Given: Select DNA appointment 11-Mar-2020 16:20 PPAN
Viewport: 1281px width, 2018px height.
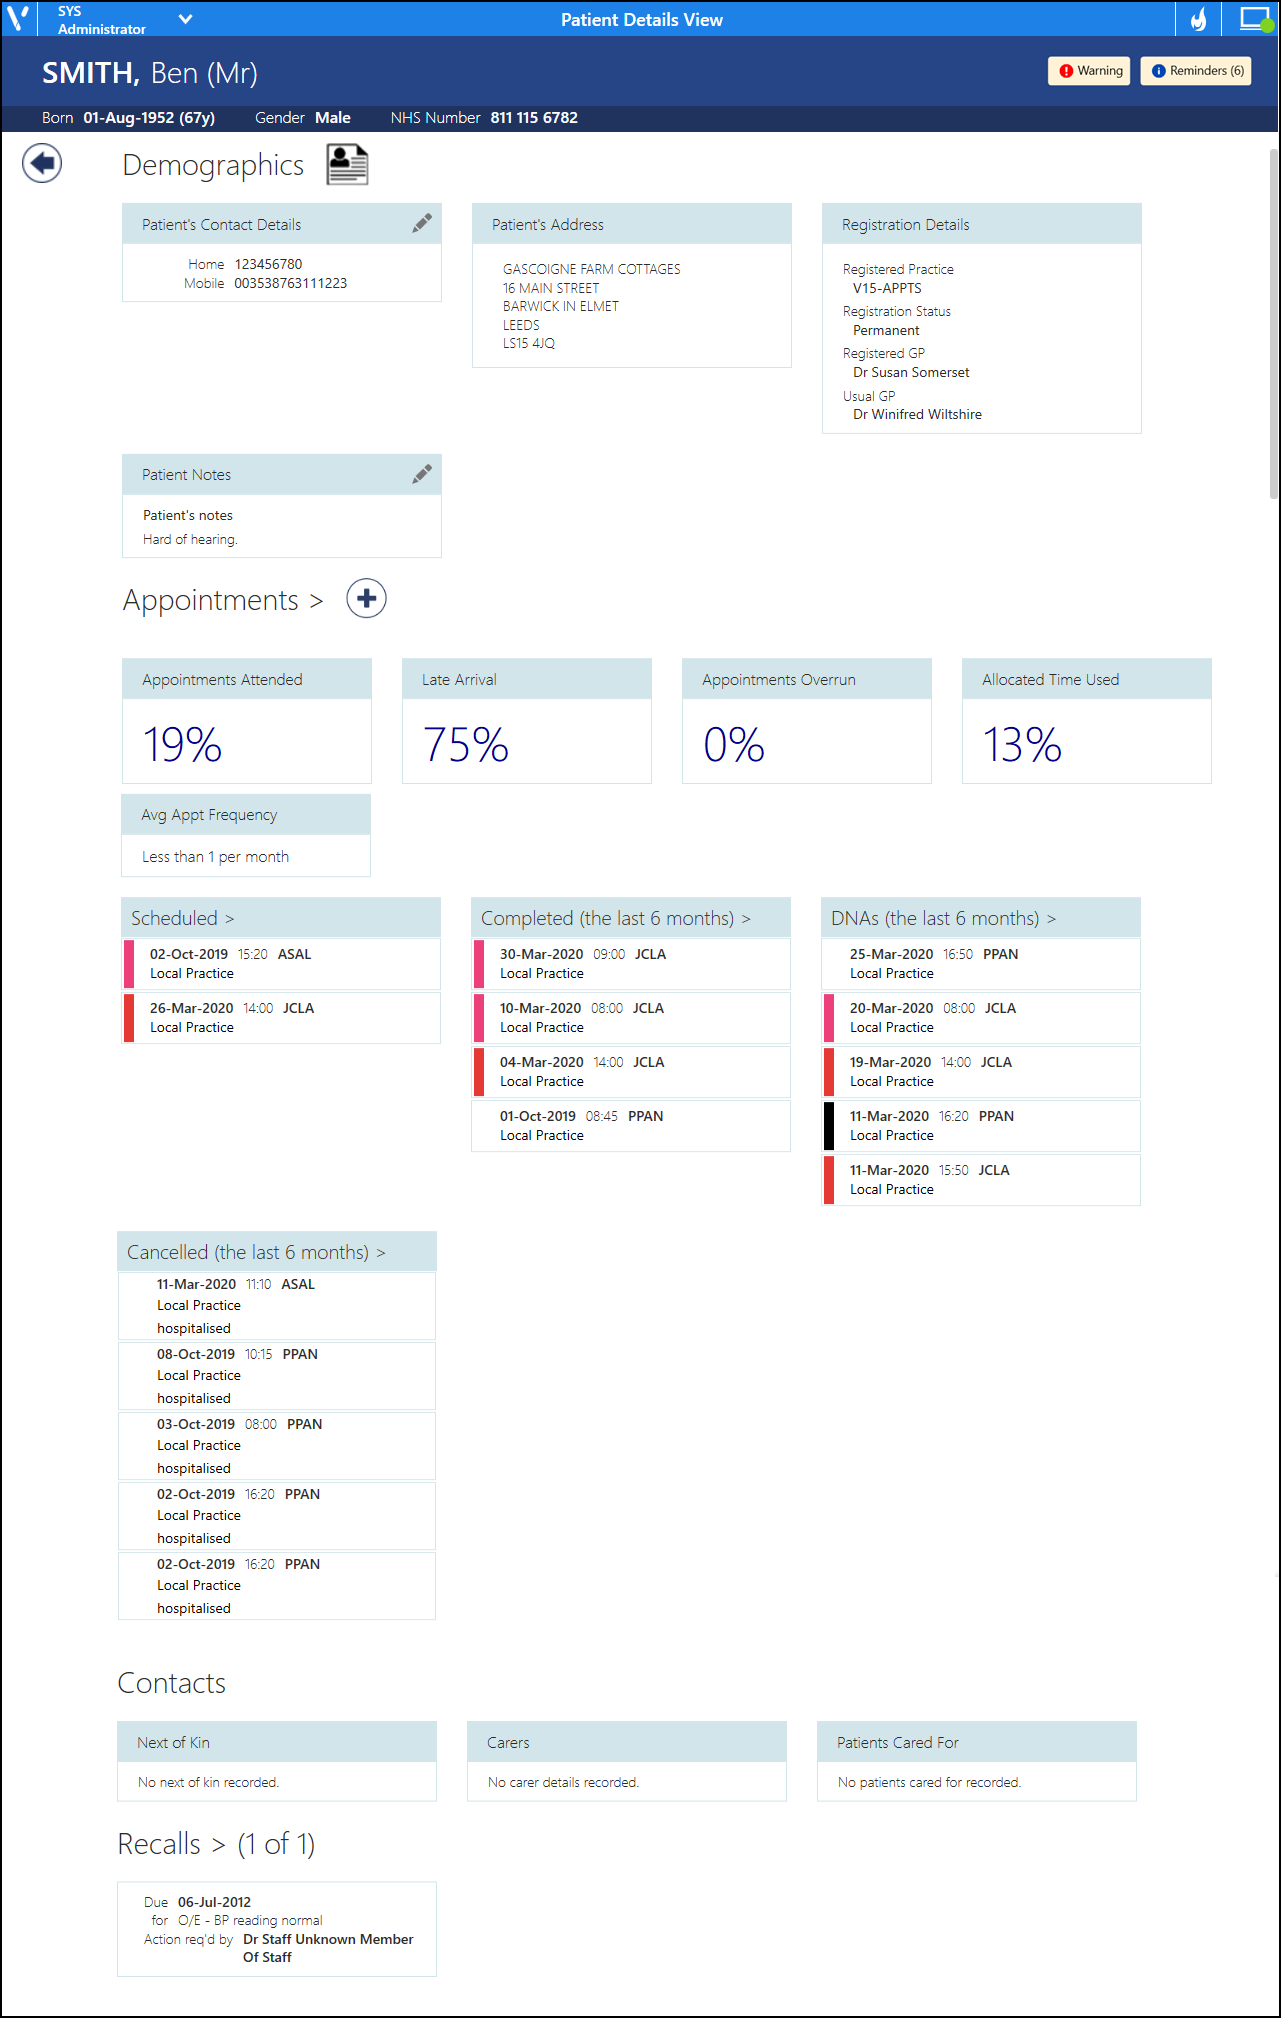Looking at the screenshot, I should click(982, 1125).
